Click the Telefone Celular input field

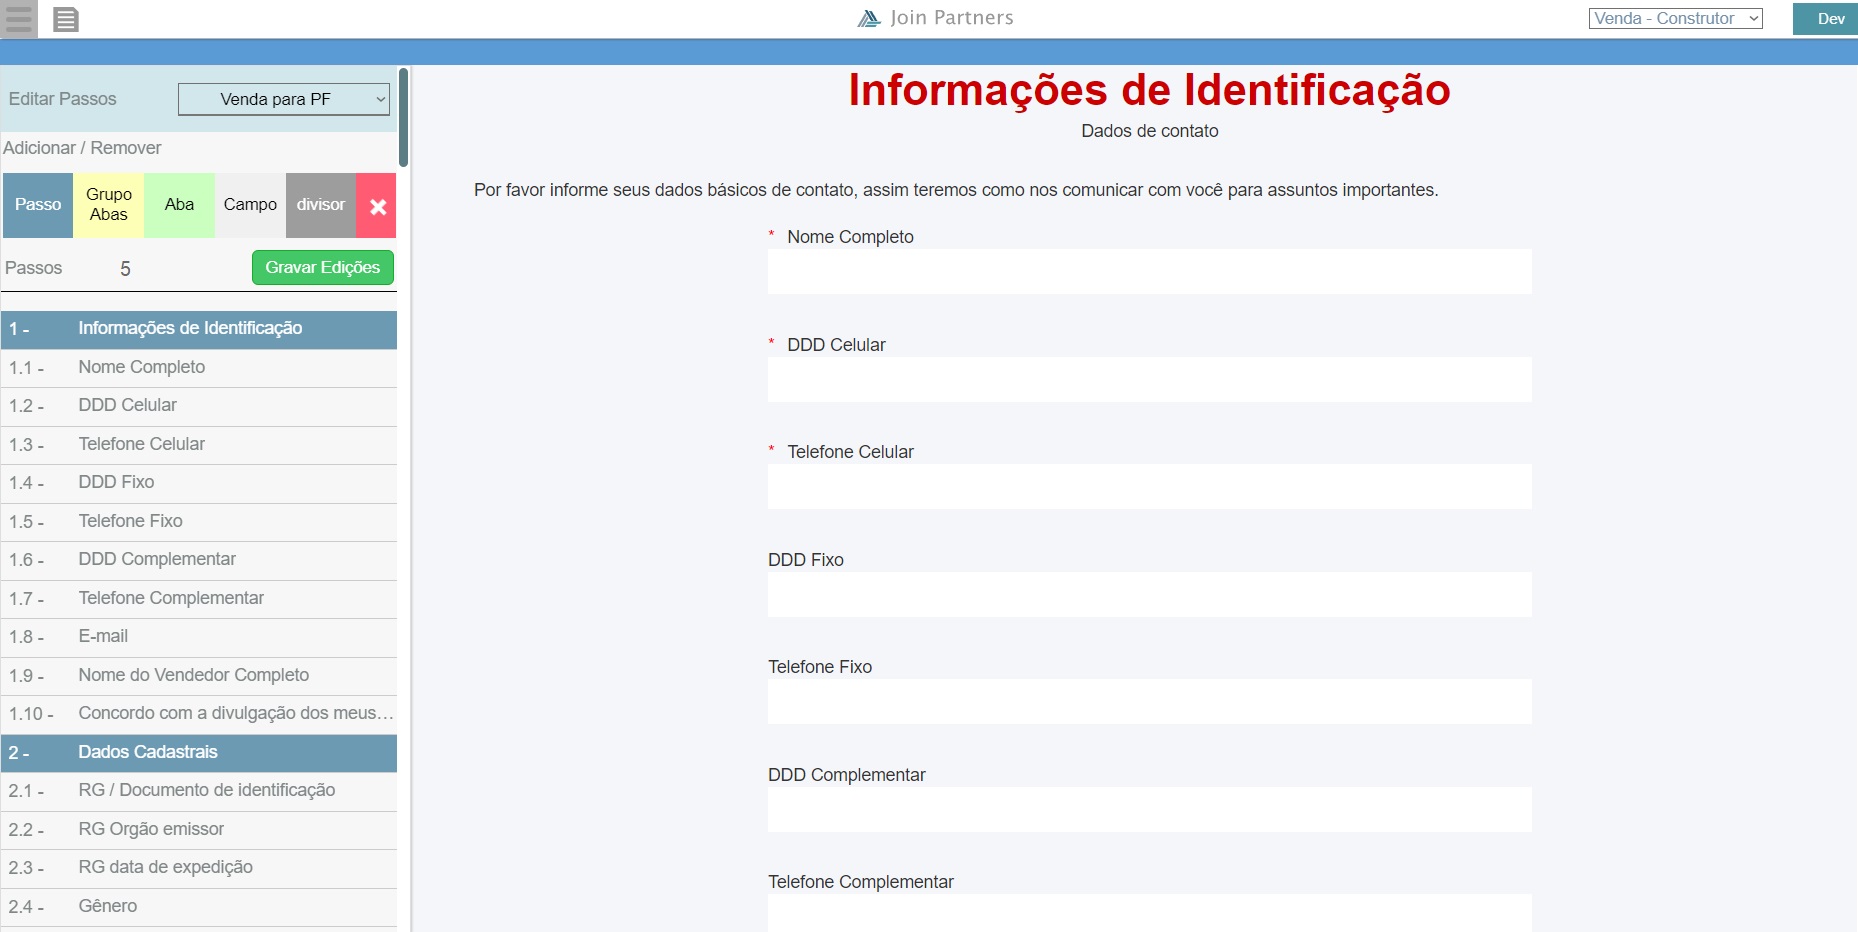[1149, 487]
